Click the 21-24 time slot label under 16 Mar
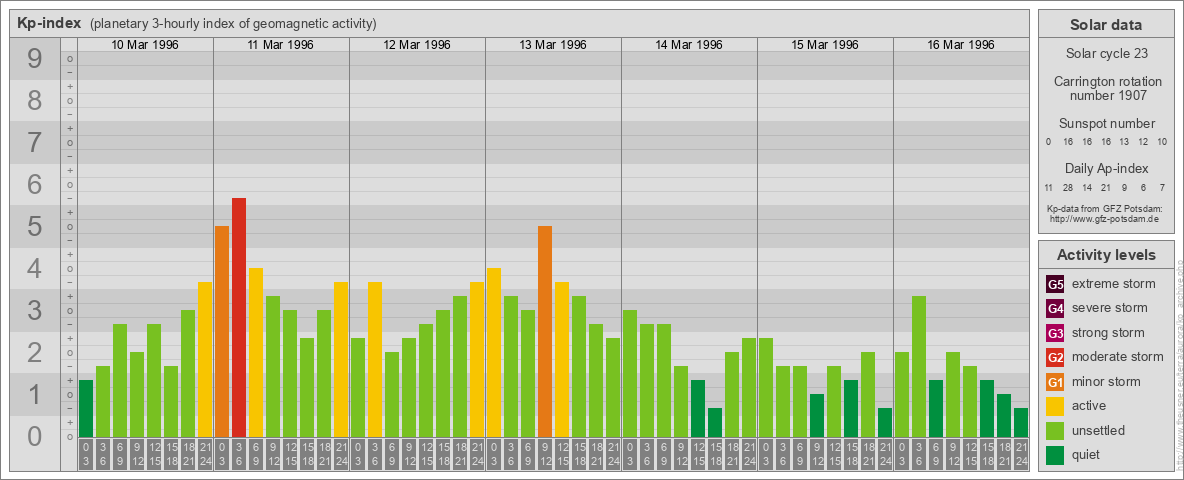 point(1020,454)
